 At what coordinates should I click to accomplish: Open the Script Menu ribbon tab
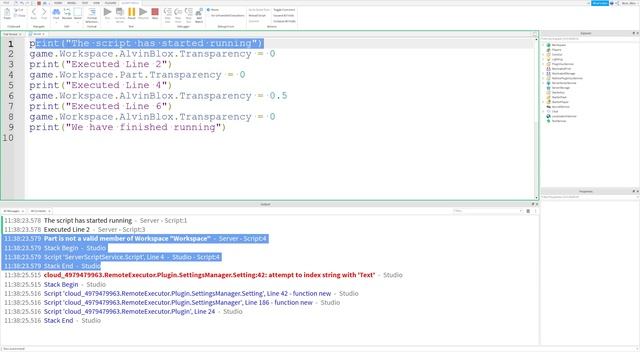point(130,3)
